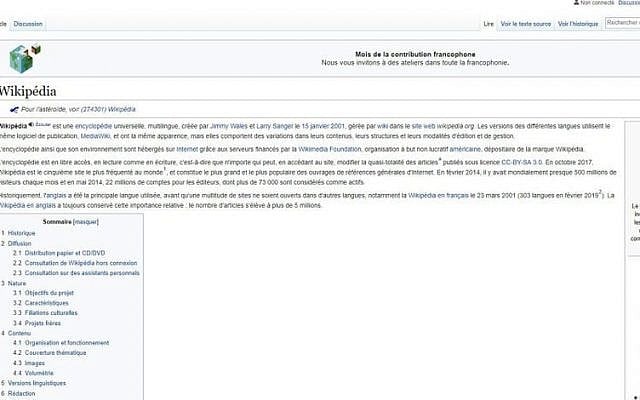Jump to section 2 Diffusion
Image resolution: width=640 pixels, height=400 pixels.
[16, 243]
